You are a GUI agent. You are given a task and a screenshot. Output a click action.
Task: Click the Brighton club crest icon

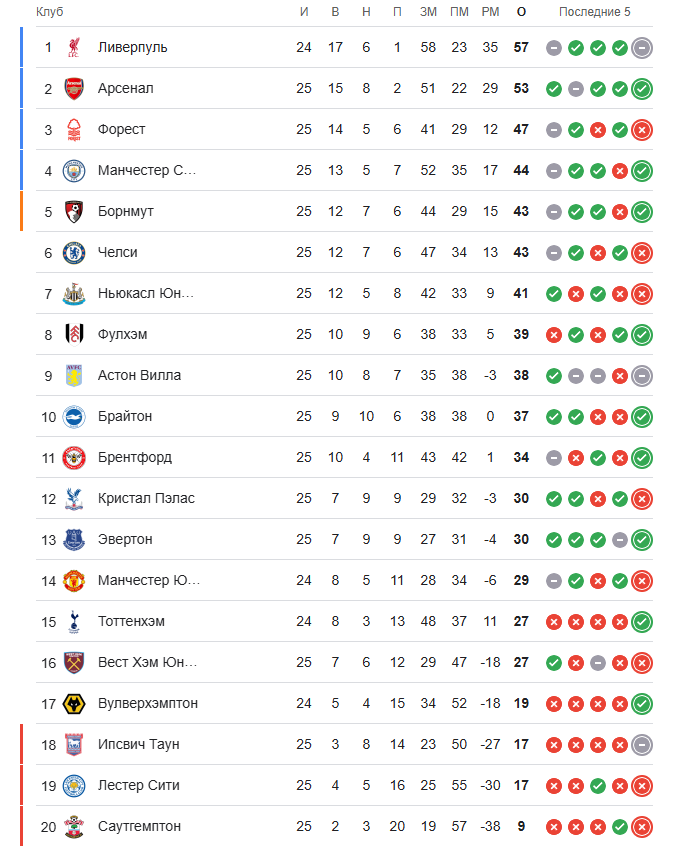[x=75, y=416]
